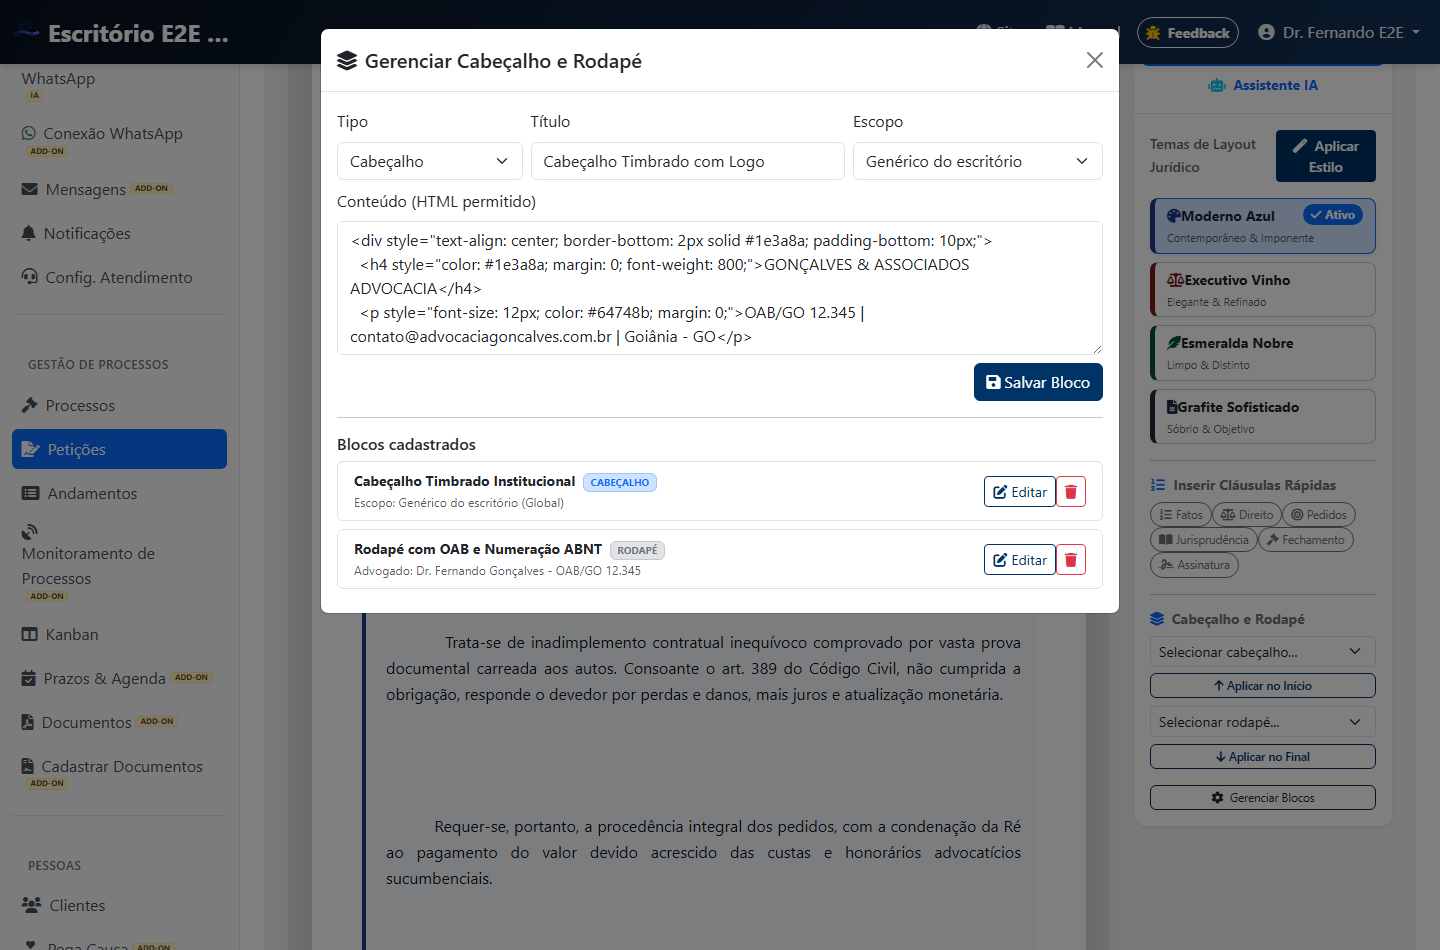The height and width of the screenshot is (950, 1440).
Task: Save the block with Salvar Bloco
Action: click(1038, 382)
